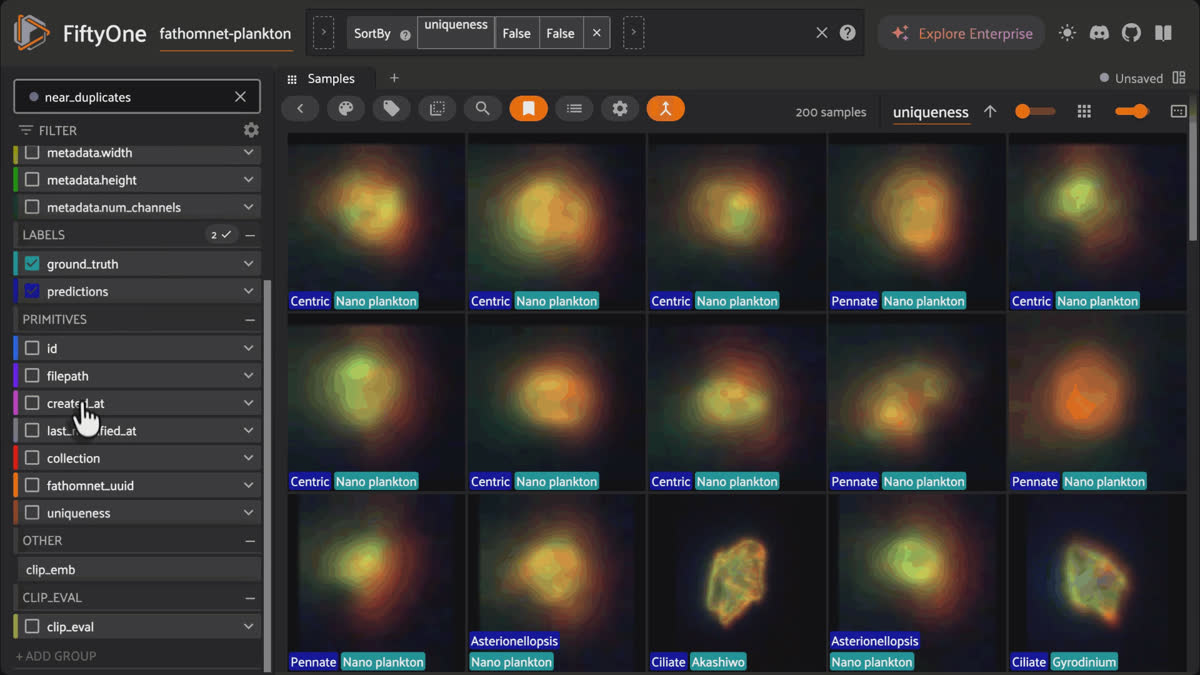Expand the predictions filter chevron
Image resolution: width=1200 pixels, height=675 pixels.
[248, 291]
